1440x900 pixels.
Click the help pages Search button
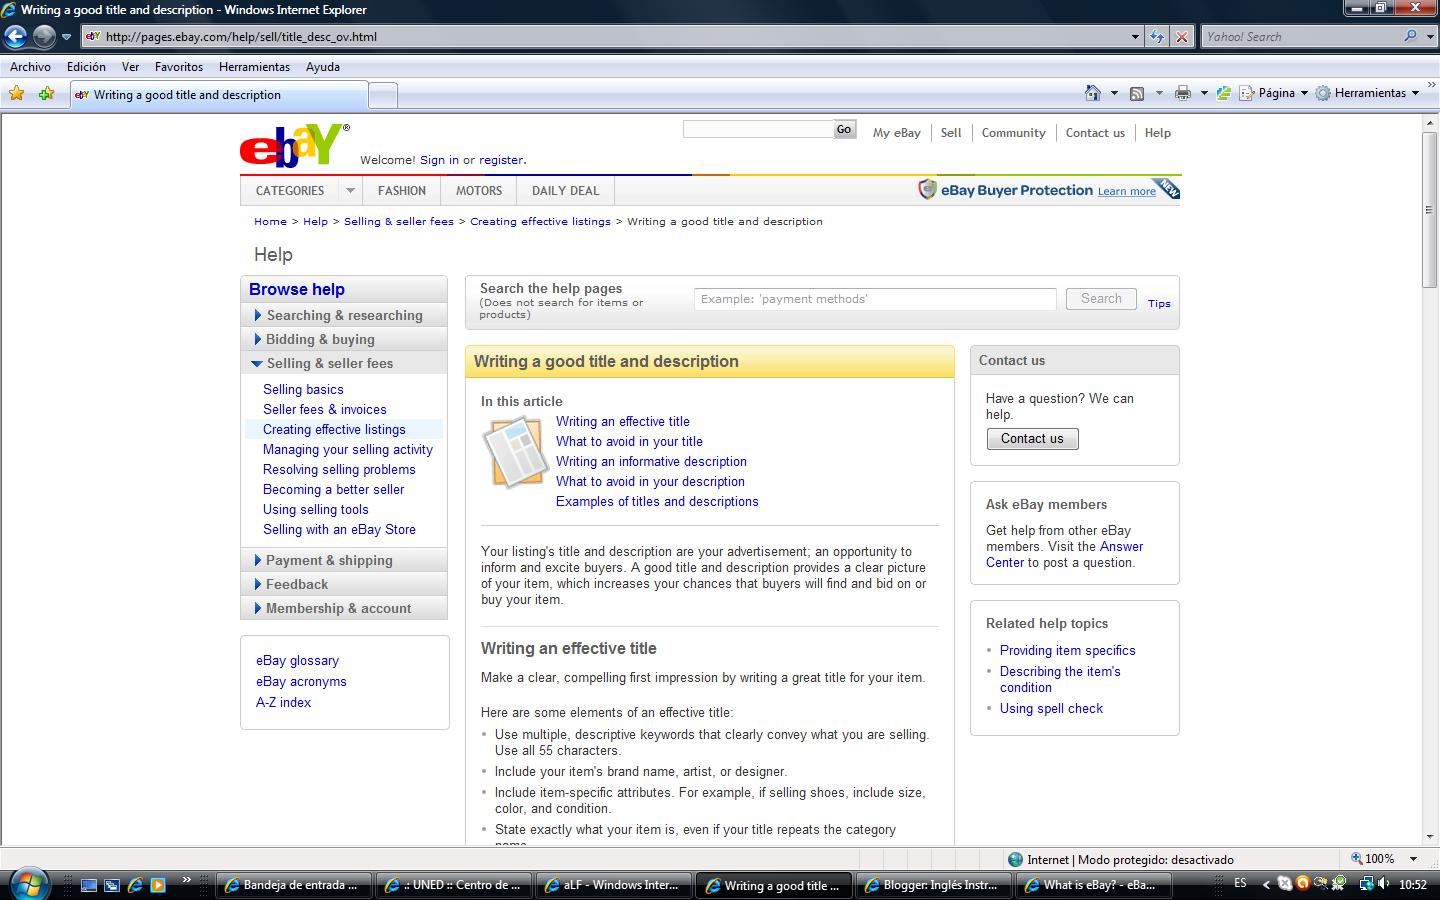tap(1101, 299)
